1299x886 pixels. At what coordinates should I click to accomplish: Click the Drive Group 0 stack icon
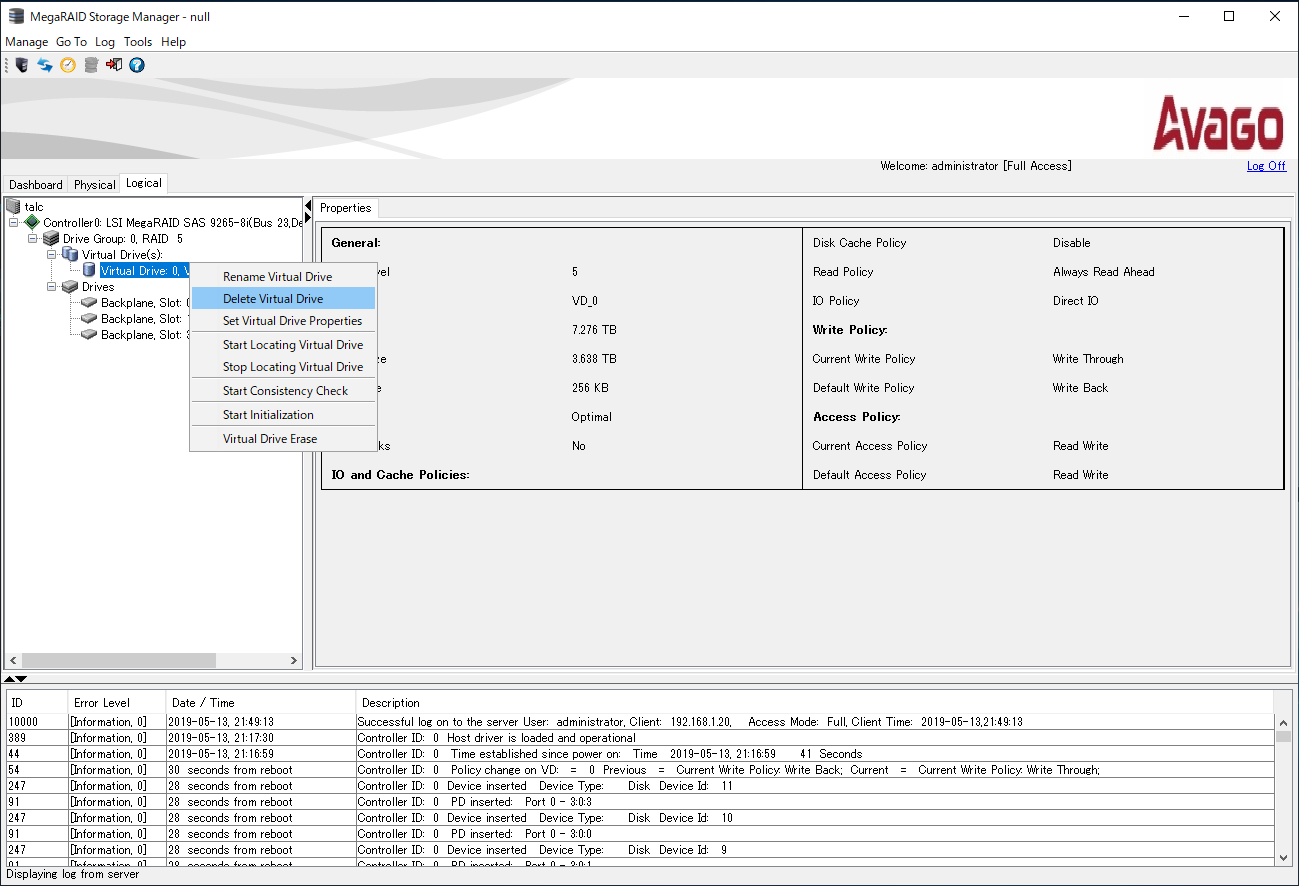tap(51, 239)
